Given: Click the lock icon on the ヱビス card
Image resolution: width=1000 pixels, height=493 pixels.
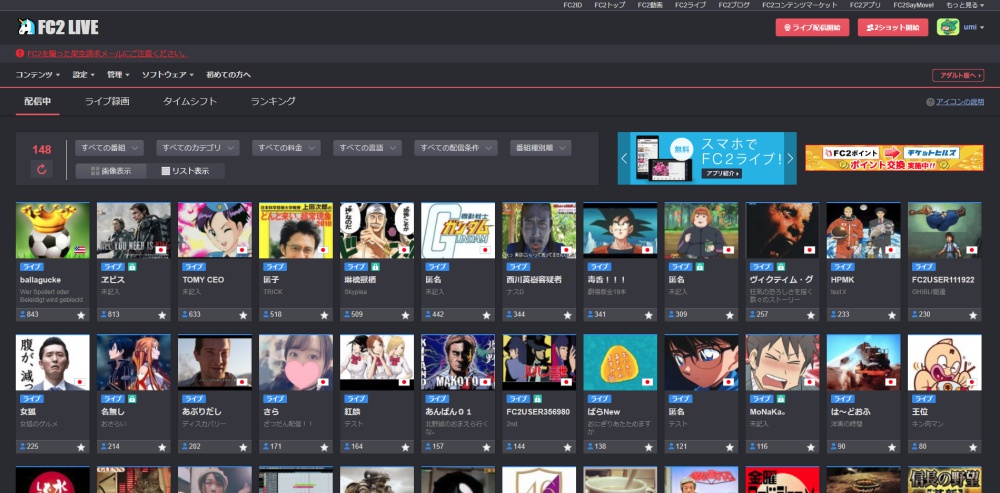Looking at the screenshot, I should (x=132, y=267).
